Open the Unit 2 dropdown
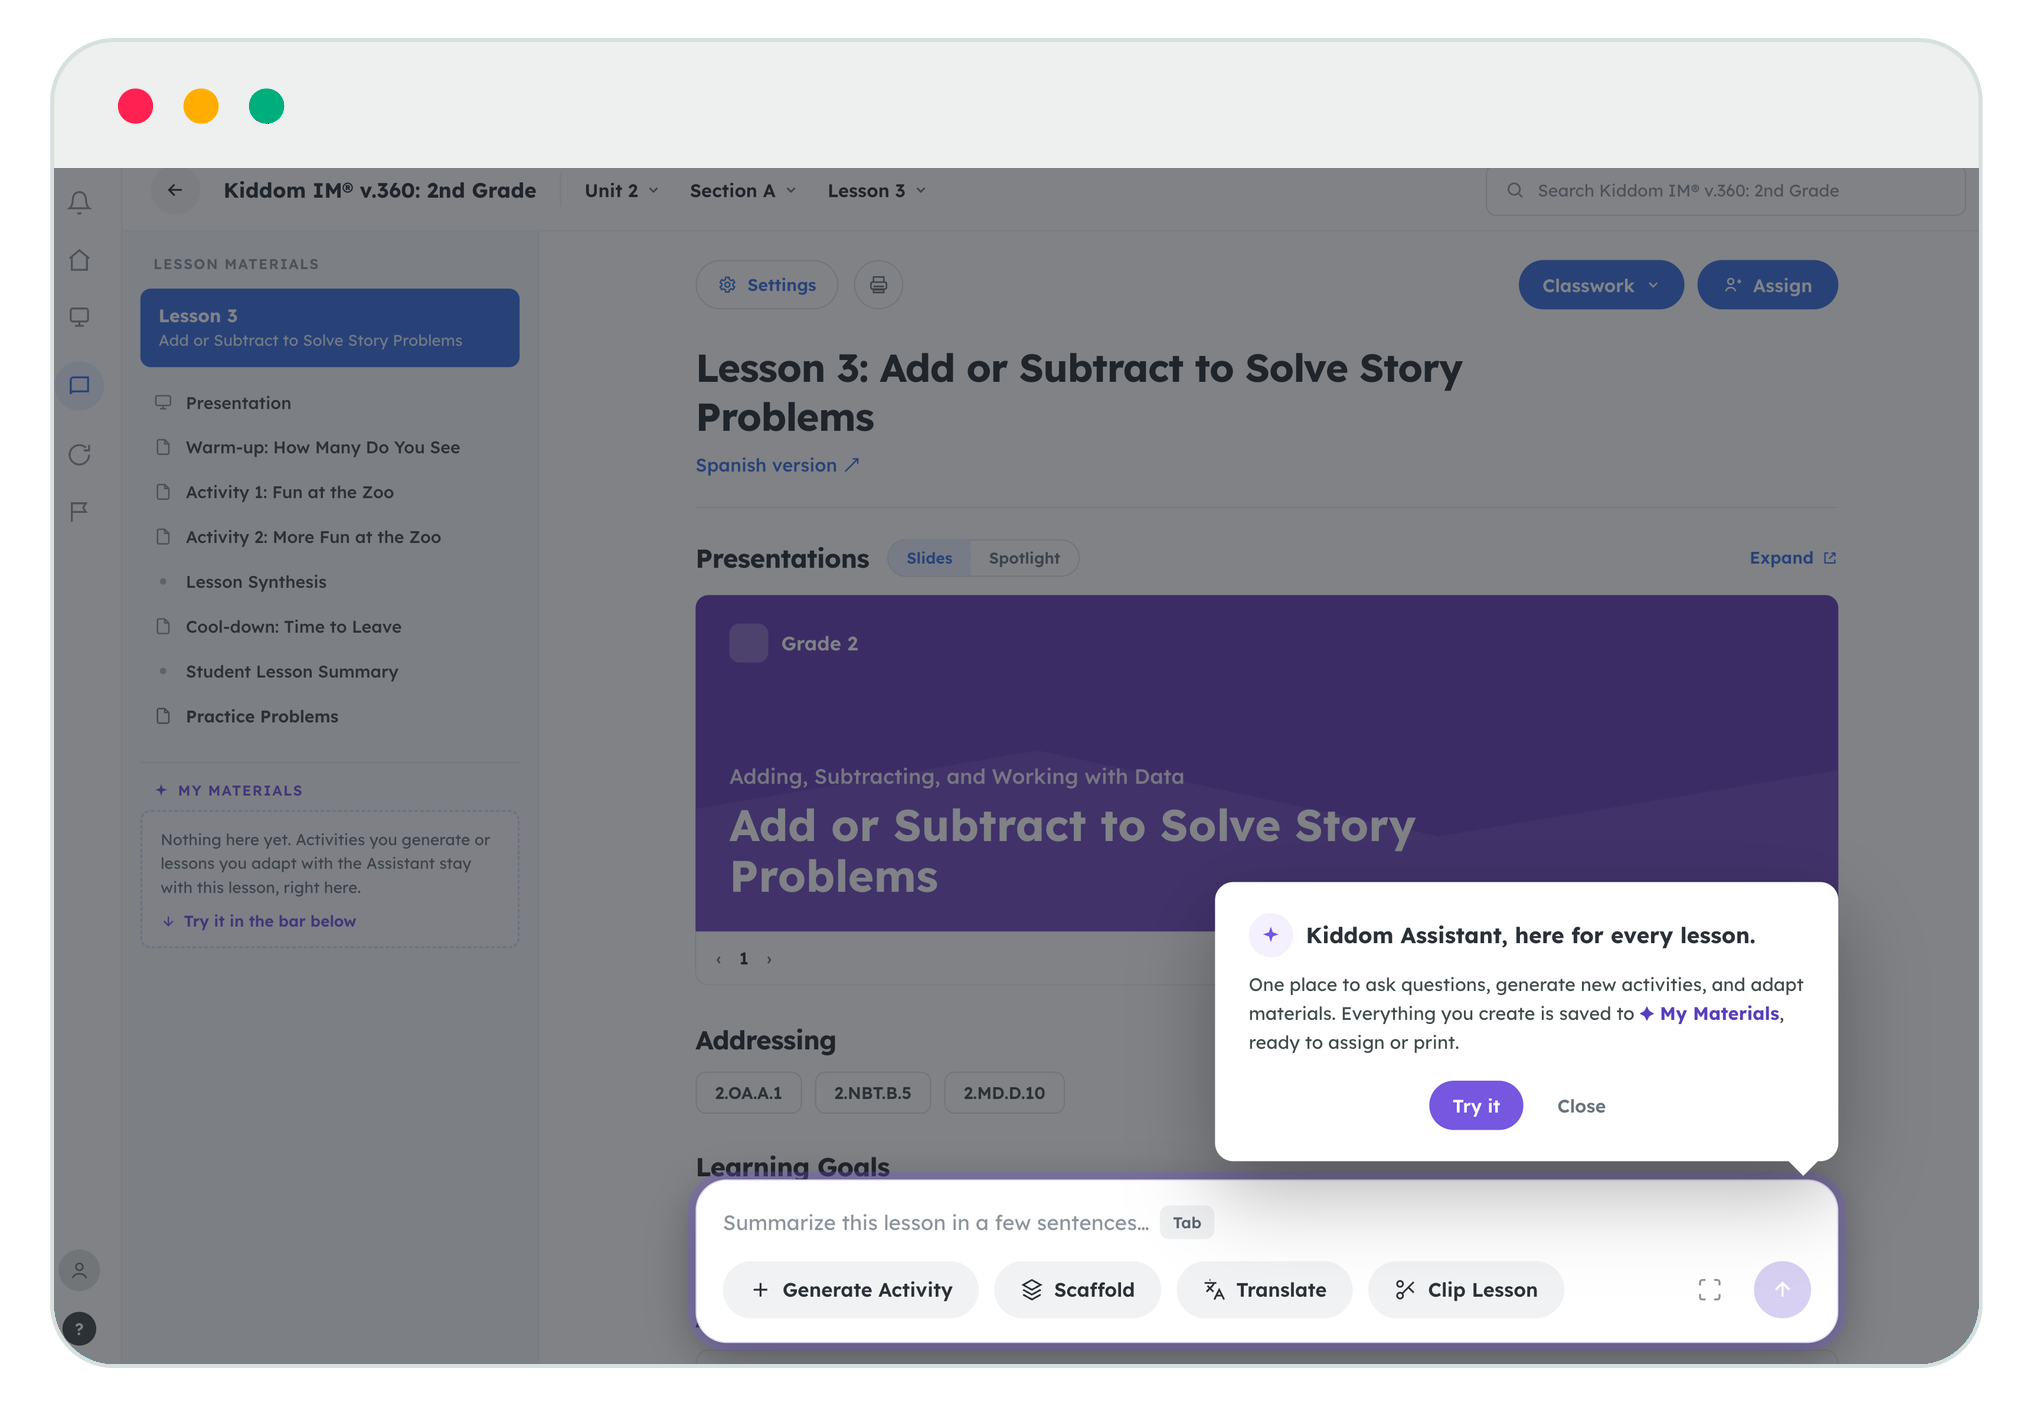 pyautogui.click(x=621, y=190)
